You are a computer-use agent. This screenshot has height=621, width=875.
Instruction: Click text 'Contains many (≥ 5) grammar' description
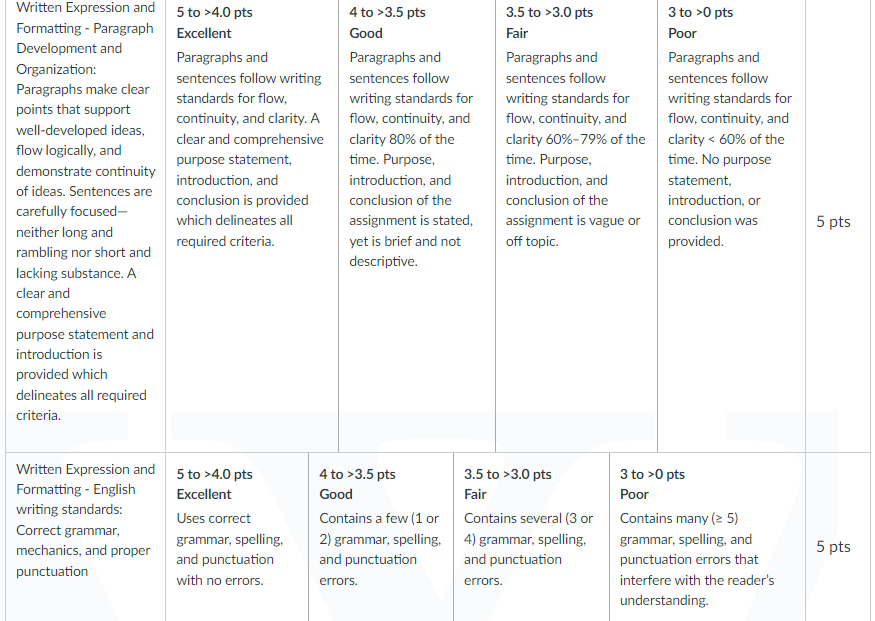click(x=686, y=529)
